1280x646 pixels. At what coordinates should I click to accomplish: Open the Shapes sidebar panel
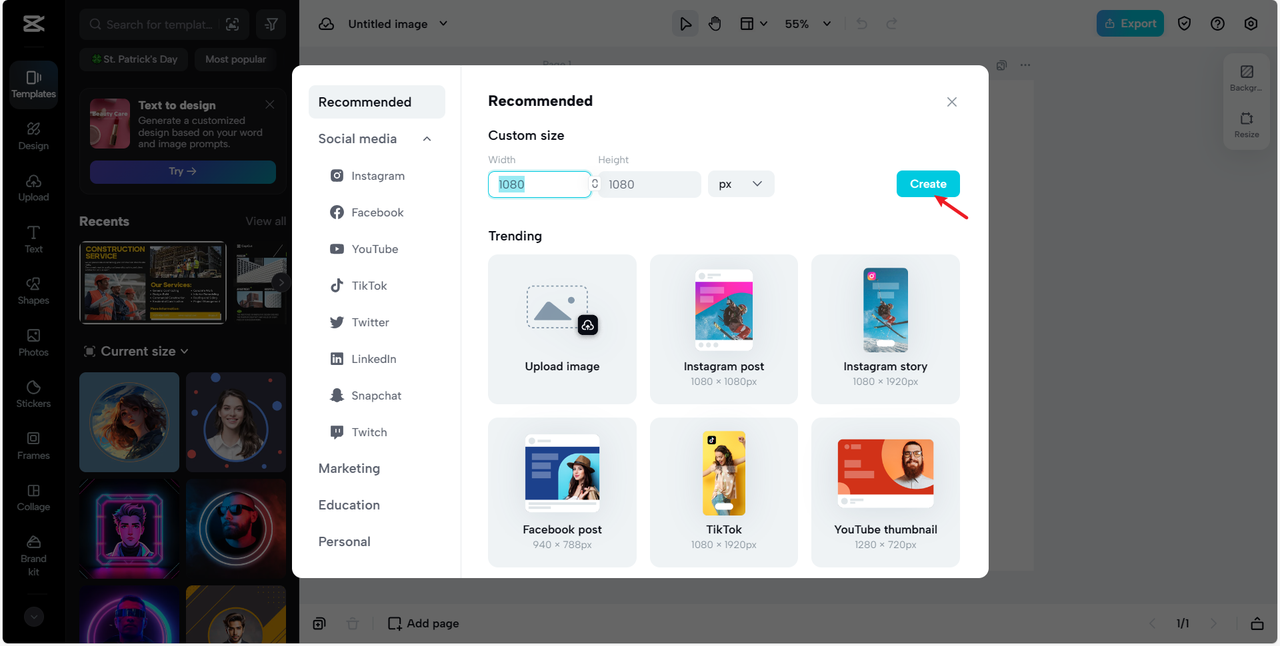coord(33,291)
